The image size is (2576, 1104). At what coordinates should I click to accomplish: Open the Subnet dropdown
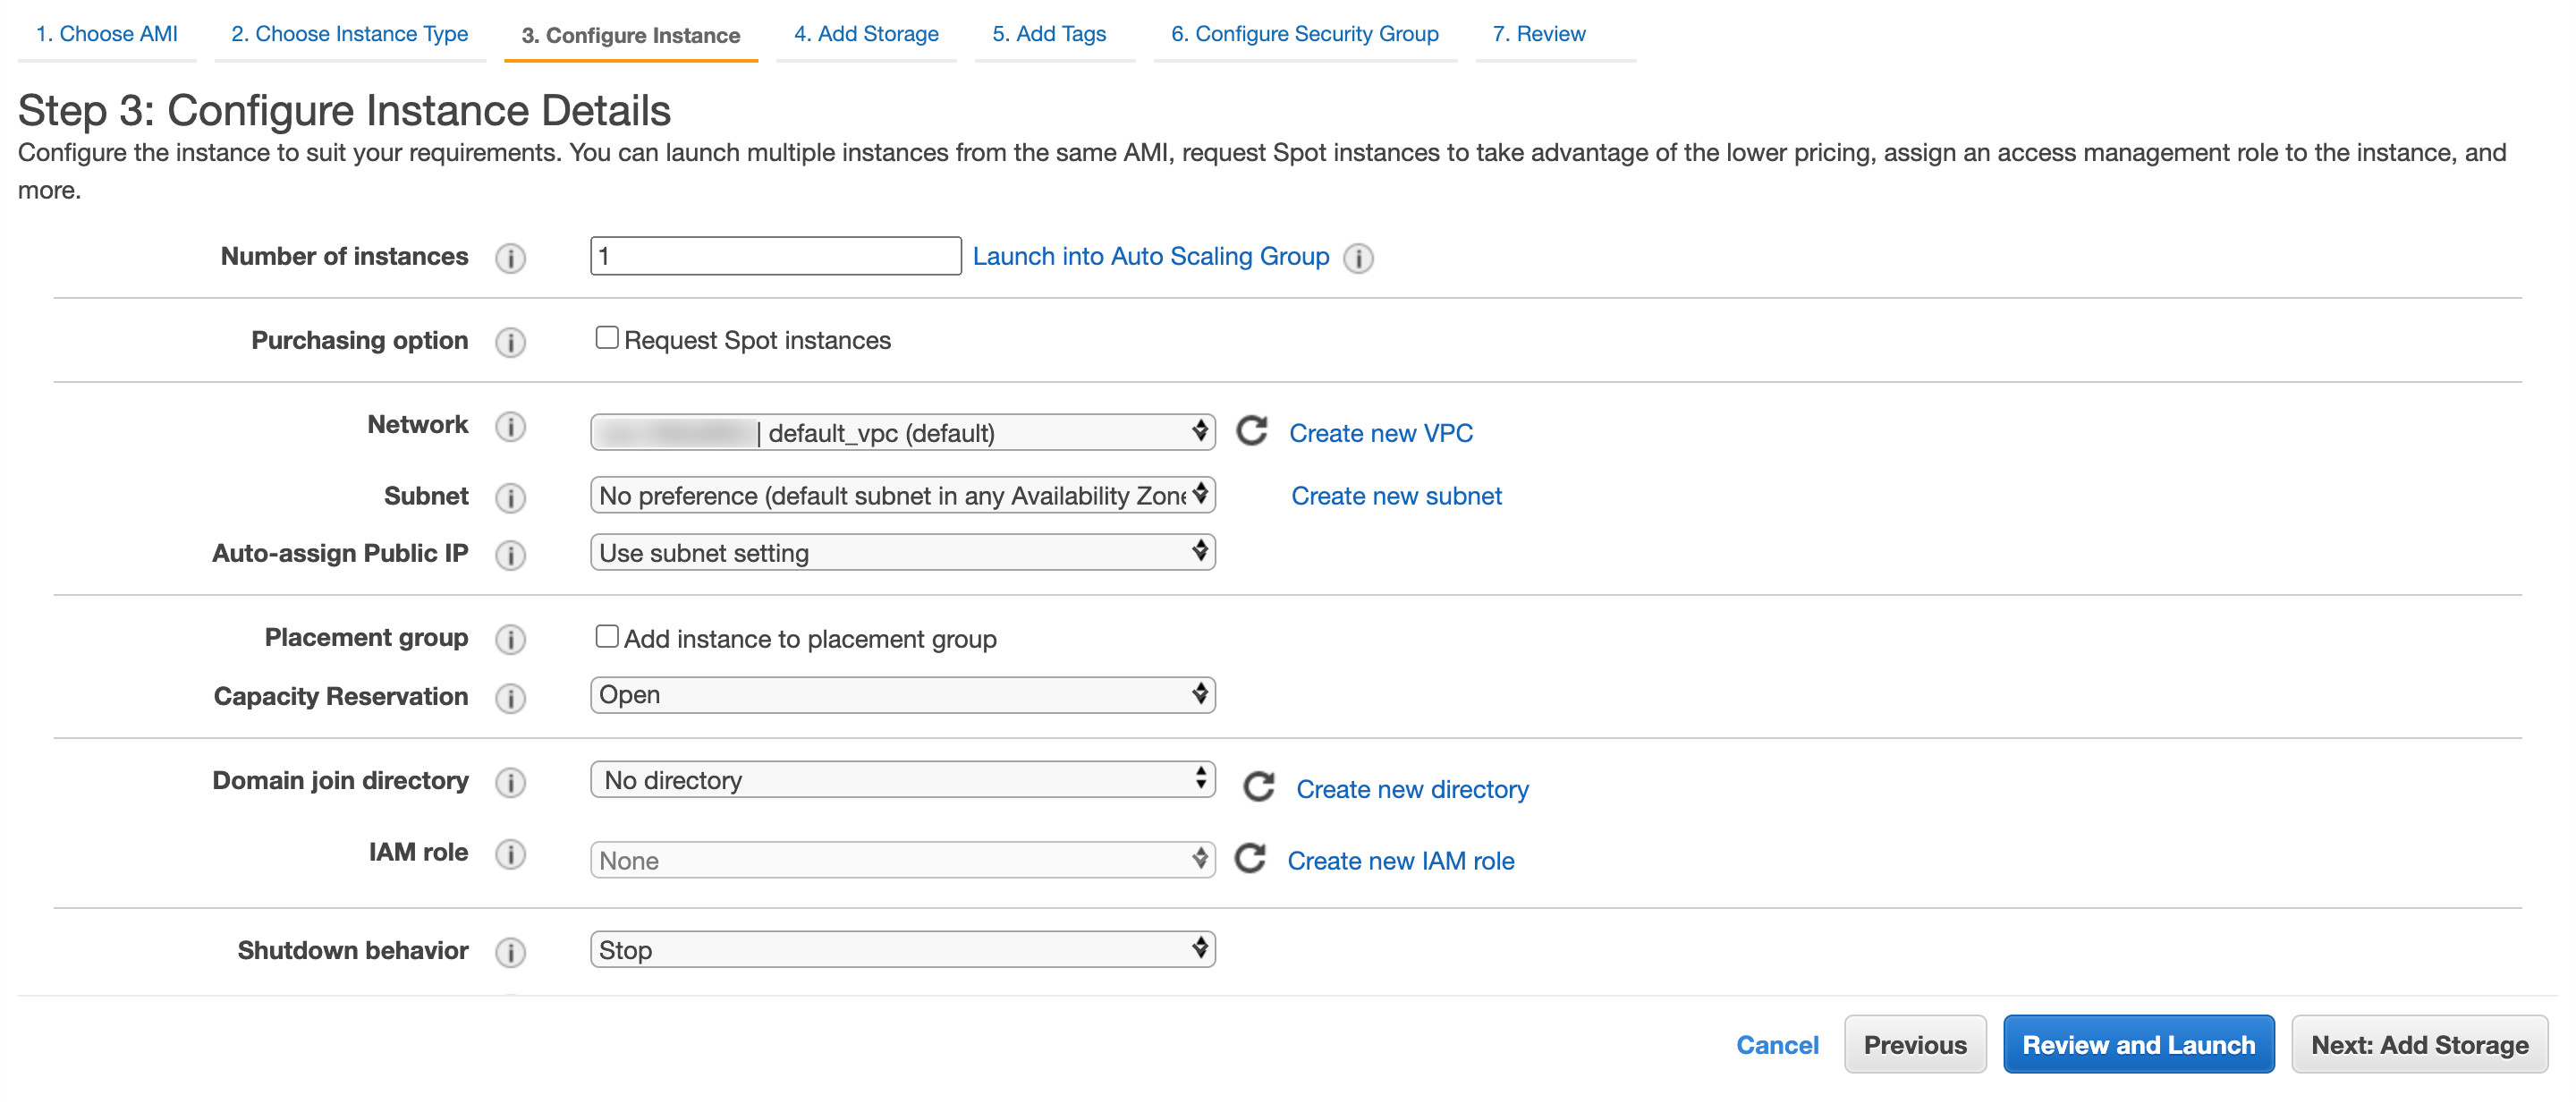[x=902, y=496]
